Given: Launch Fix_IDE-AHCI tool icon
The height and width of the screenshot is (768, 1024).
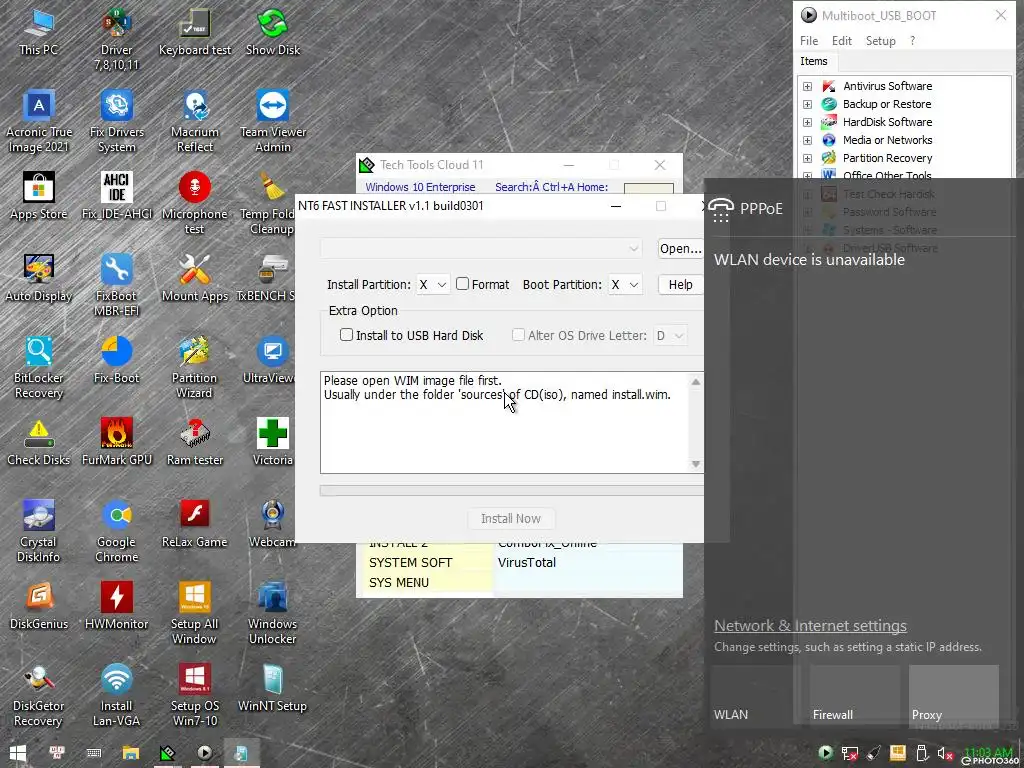Looking at the screenshot, I should (x=117, y=196).
